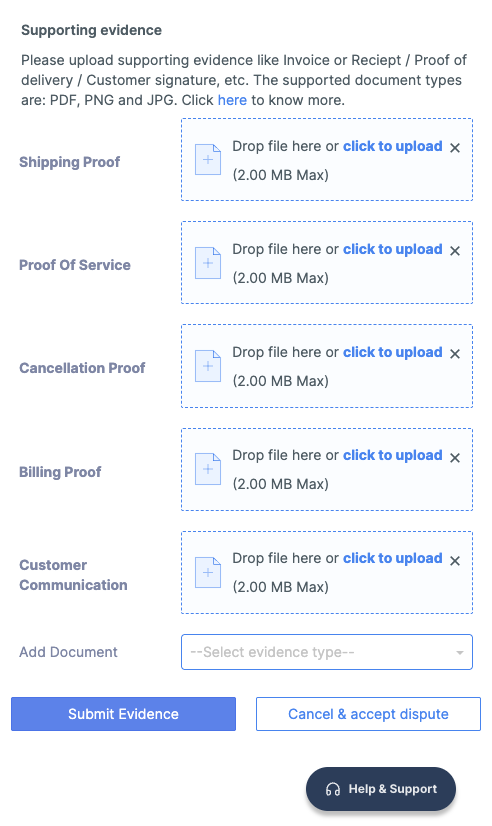
Task: Click 'click to upload' for Shipping Proof
Action: tap(392, 146)
